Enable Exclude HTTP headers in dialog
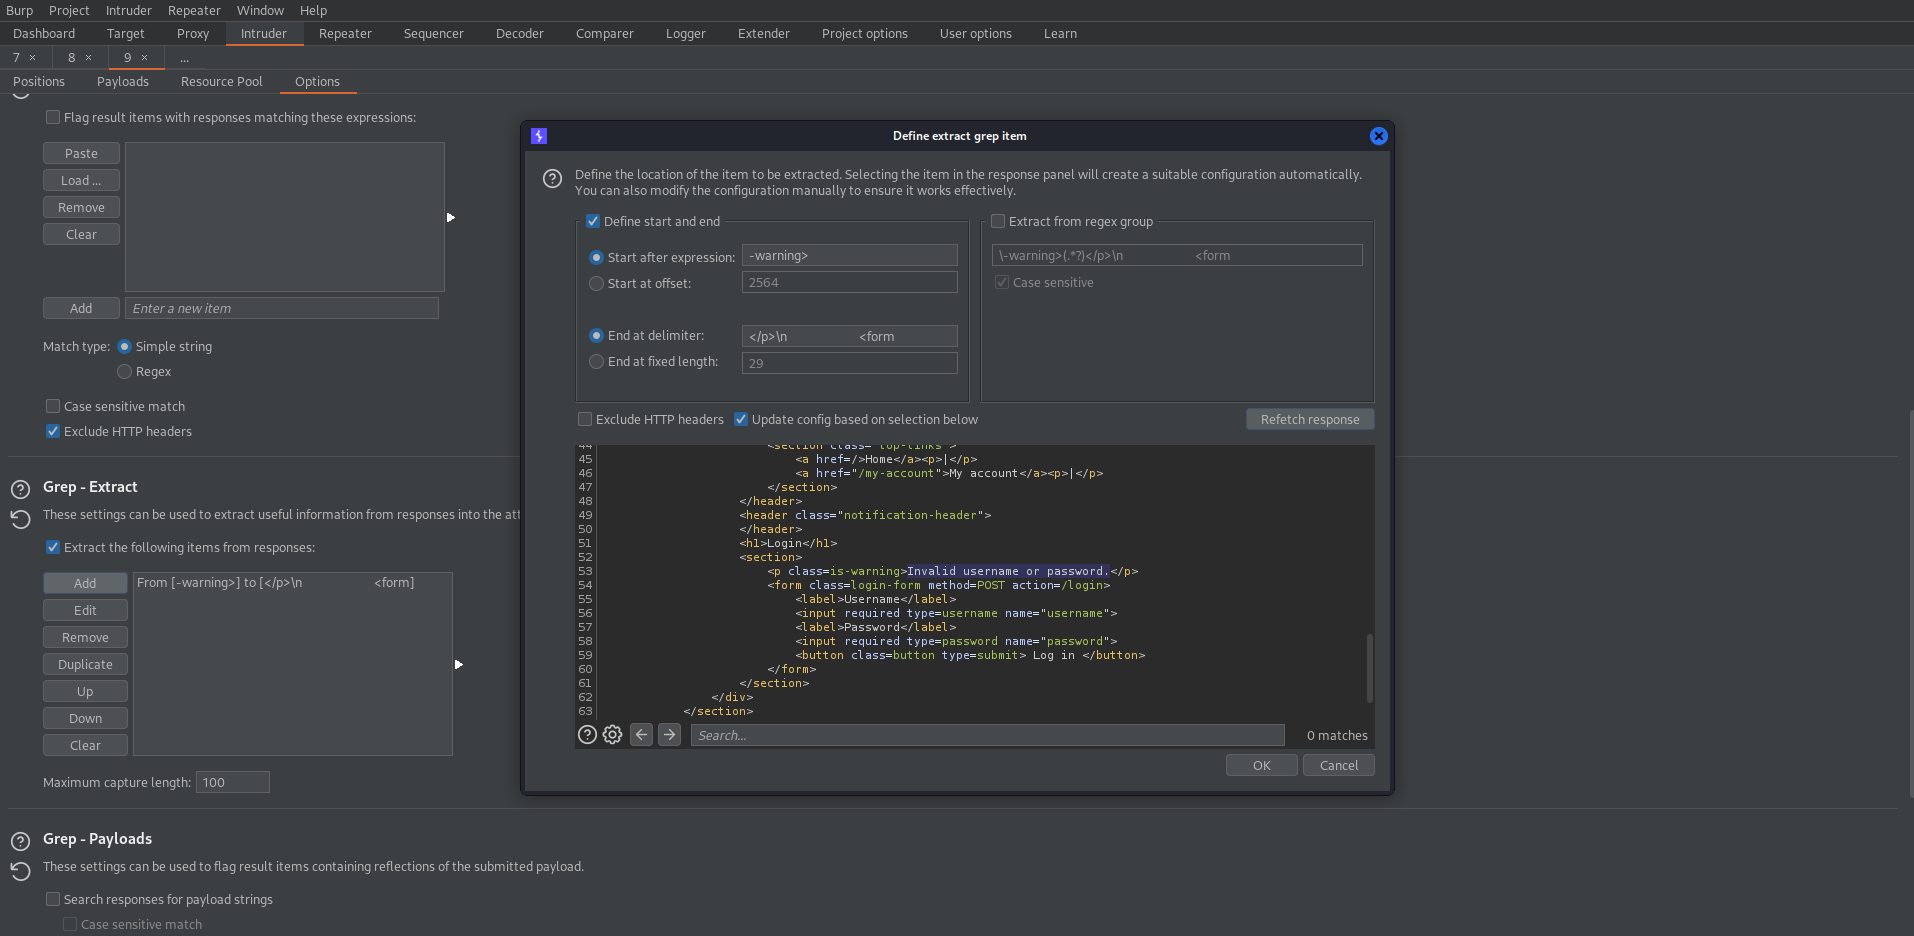This screenshot has width=1914, height=936. [x=585, y=419]
